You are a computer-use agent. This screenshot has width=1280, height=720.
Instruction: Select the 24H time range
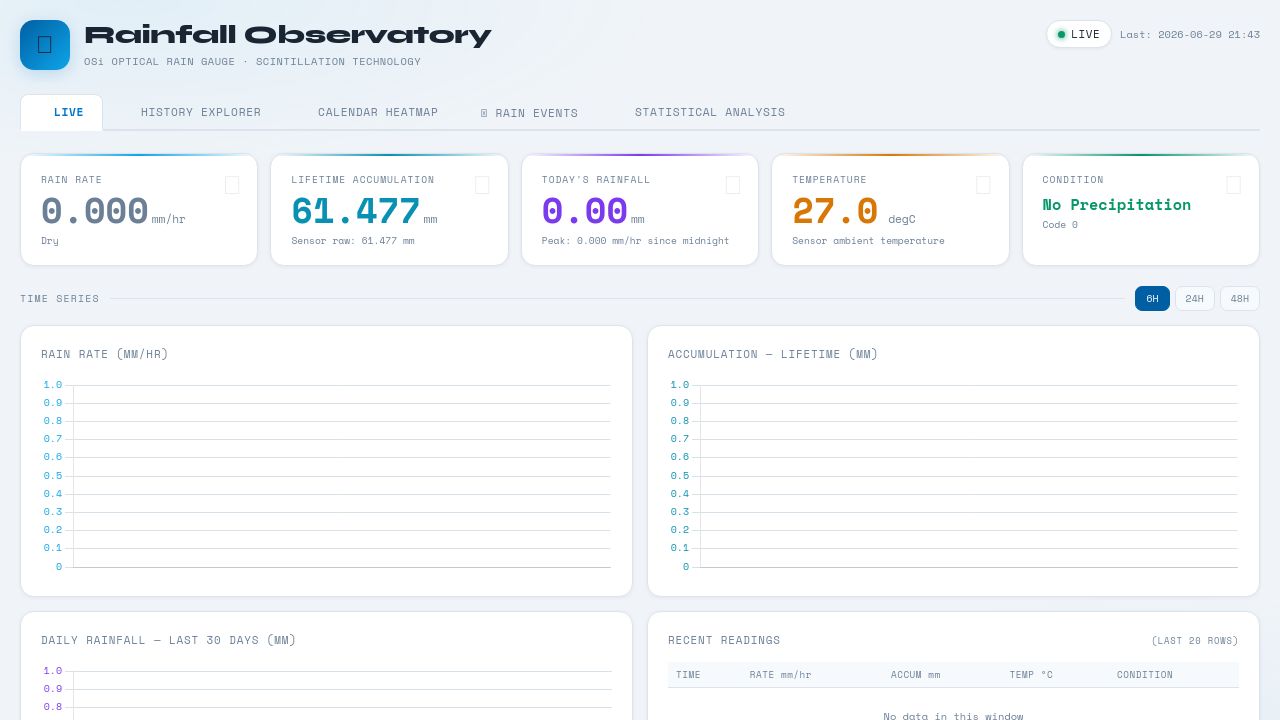(x=1194, y=298)
